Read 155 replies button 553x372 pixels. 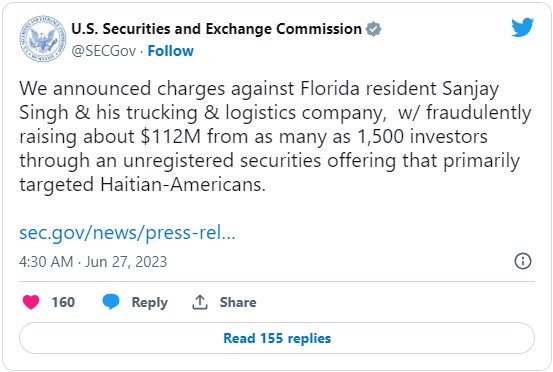click(x=277, y=338)
